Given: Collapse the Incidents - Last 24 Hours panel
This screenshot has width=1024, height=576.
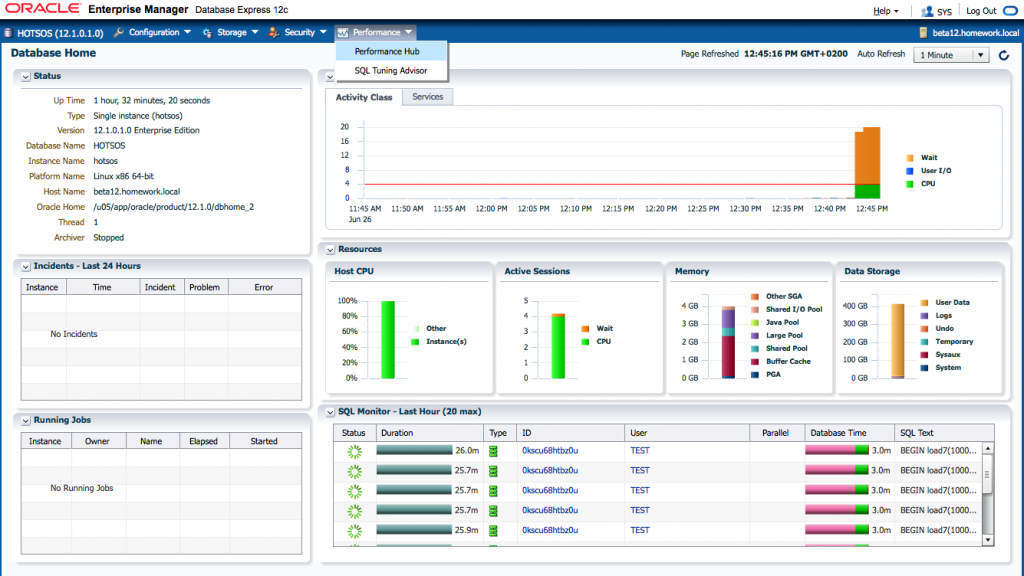Looking at the screenshot, I should pos(25,266).
